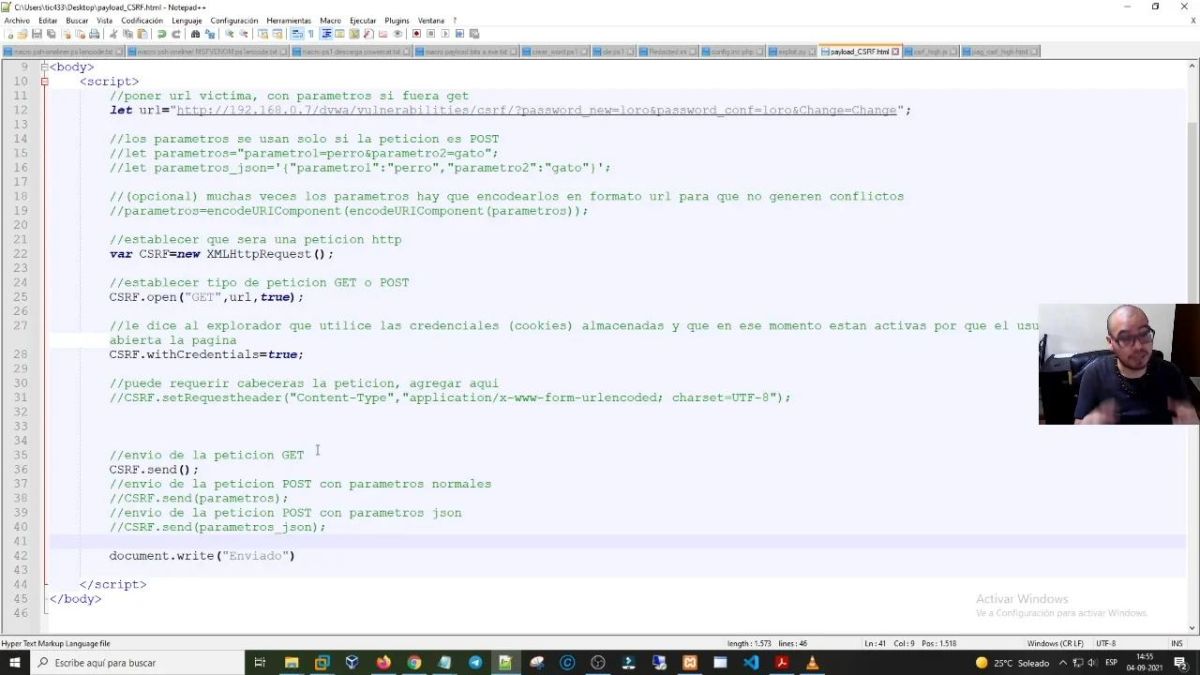Switch to the config.inc.php tab

[732, 51]
